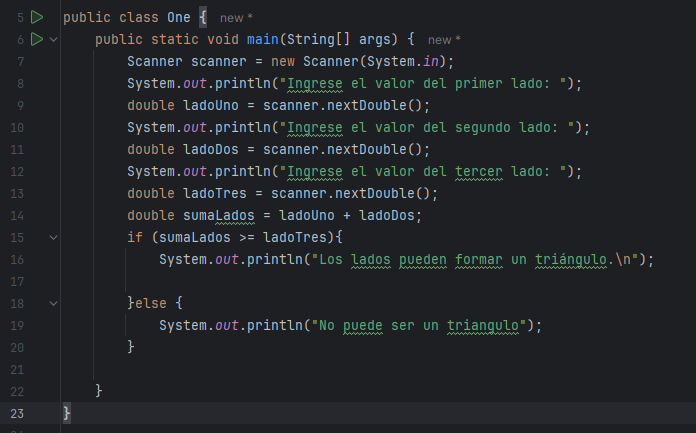
Task: Click the 'new *' hint beside class One
Action: pyautogui.click(x=236, y=18)
